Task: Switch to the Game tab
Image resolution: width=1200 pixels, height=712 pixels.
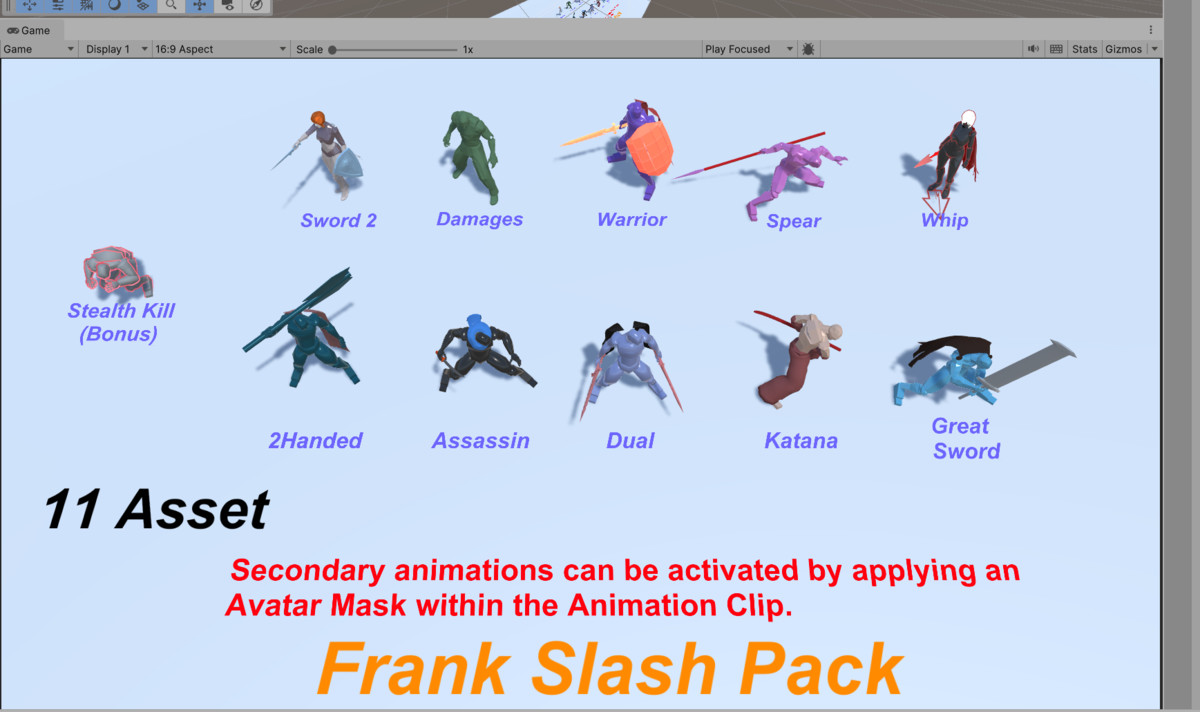Action: (x=30, y=30)
